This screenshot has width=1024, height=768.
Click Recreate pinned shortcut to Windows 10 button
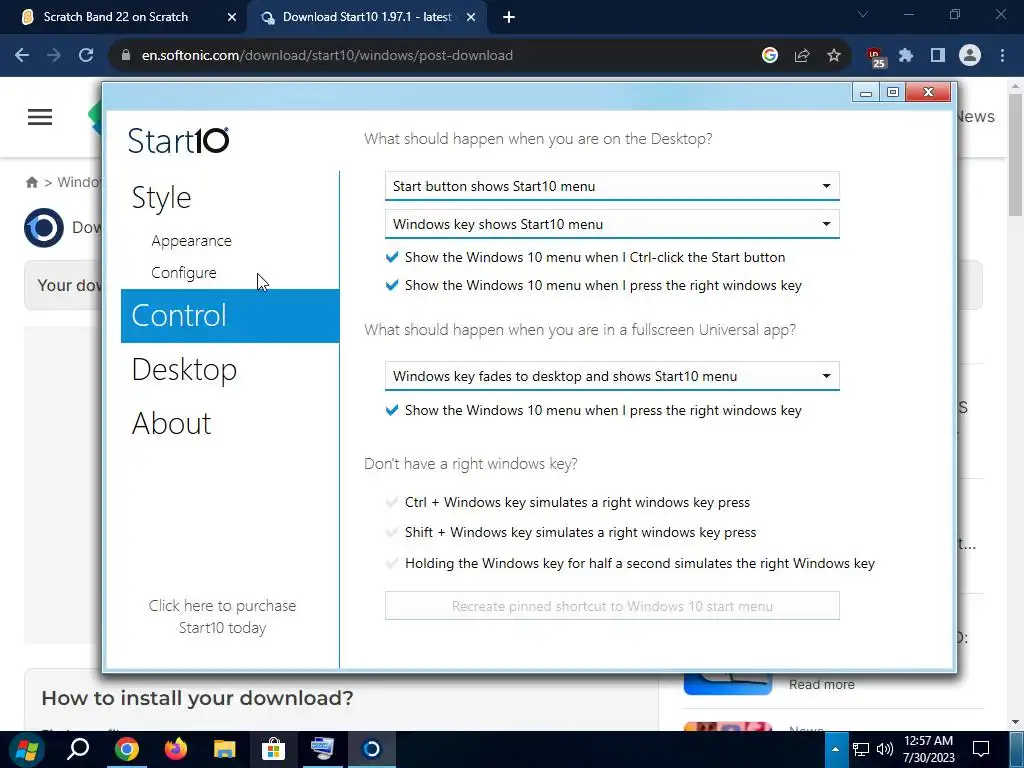coord(612,606)
